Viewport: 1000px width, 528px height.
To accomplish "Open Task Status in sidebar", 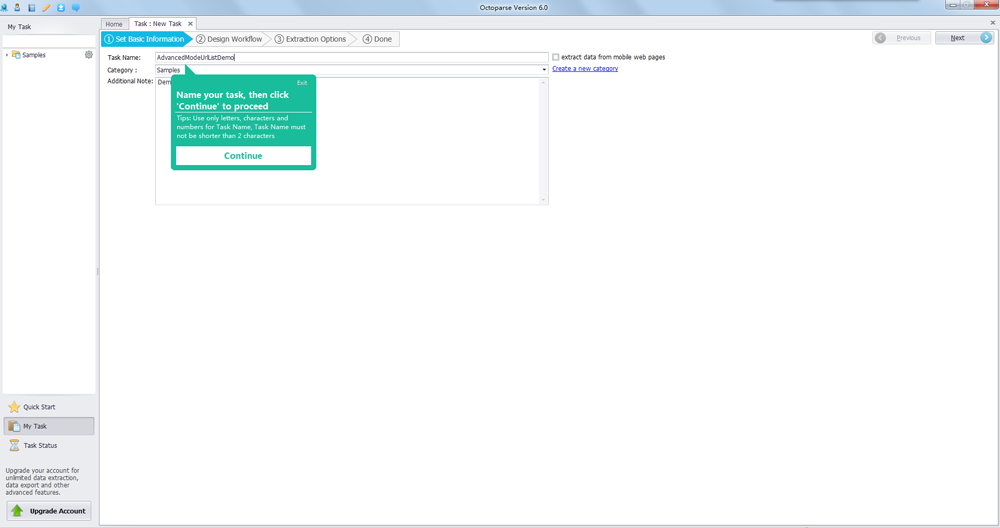I will 40,445.
